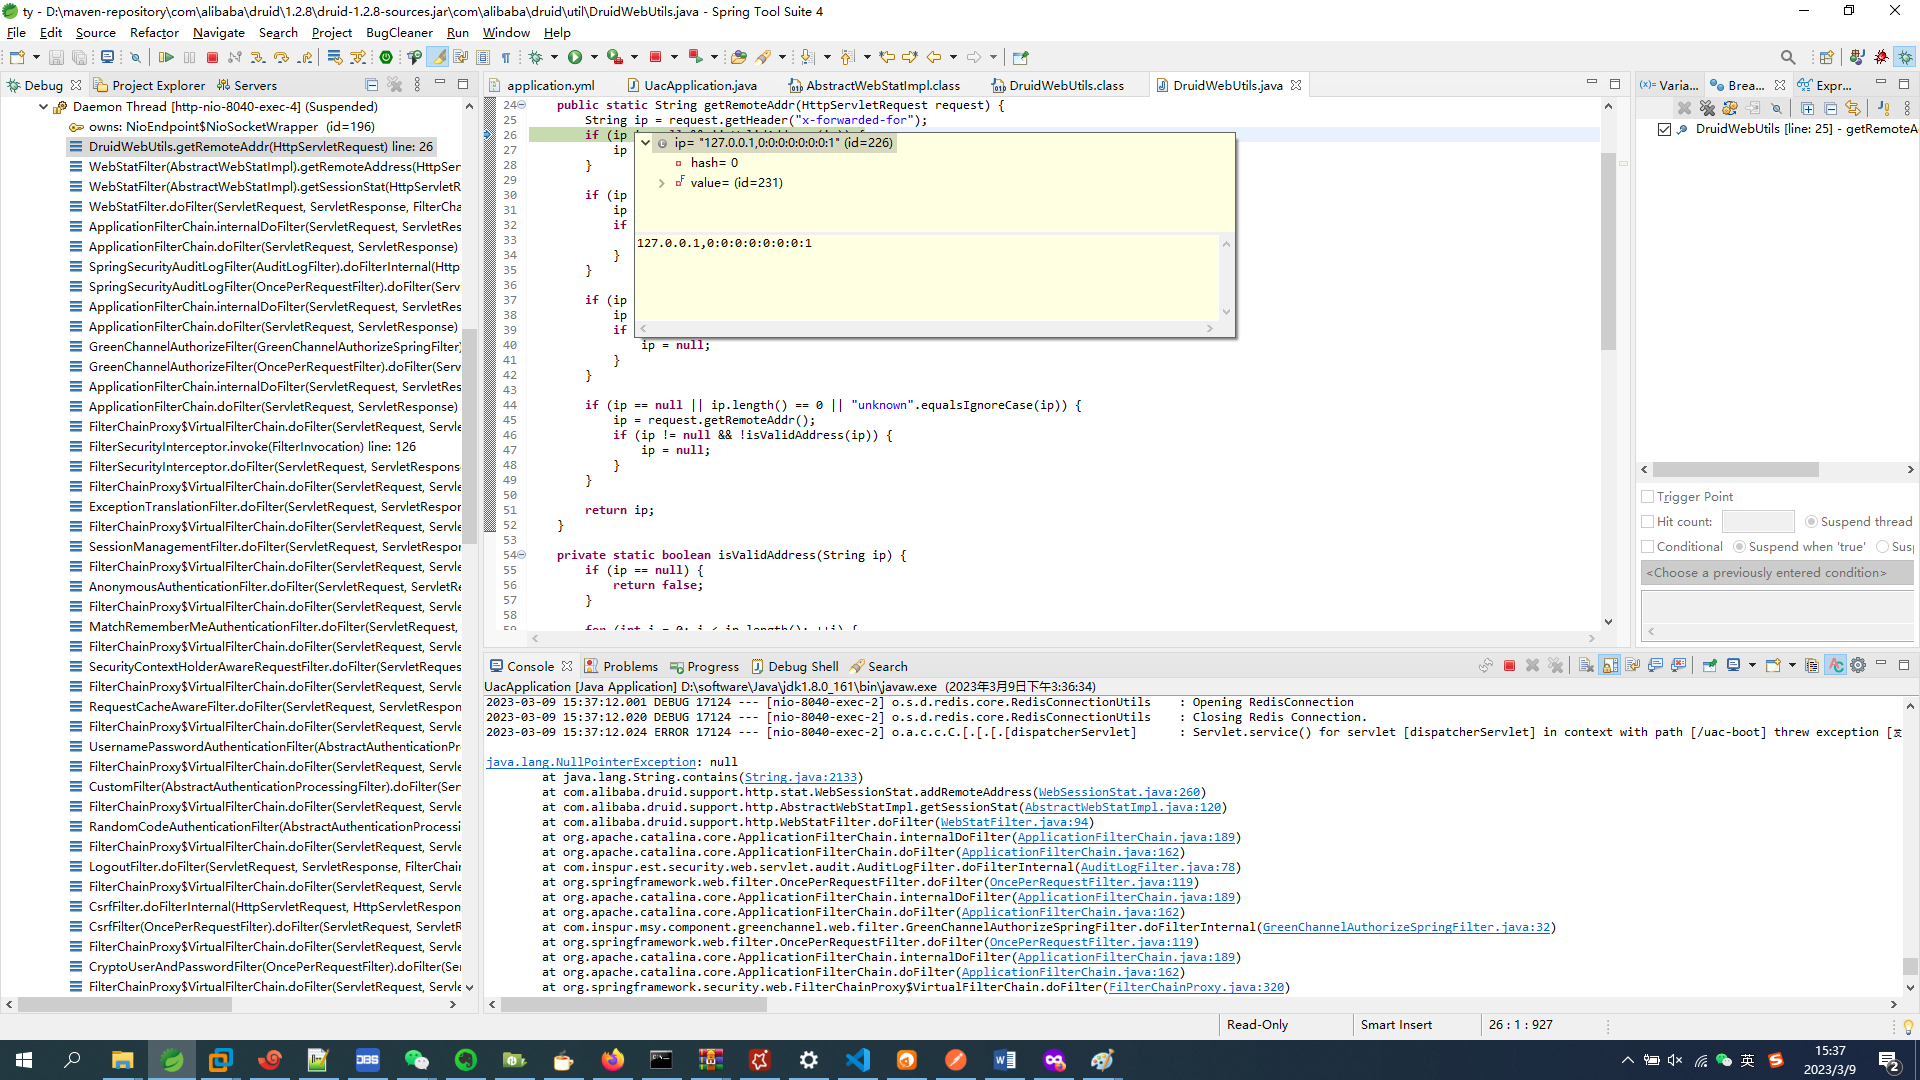Click the Link with Debug View icon

(x=1853, y=108)
